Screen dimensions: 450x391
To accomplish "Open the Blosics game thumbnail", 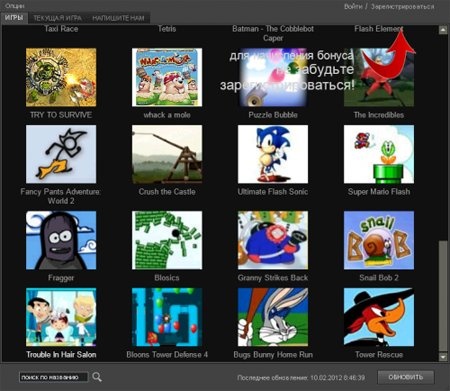I will (167, 240).
